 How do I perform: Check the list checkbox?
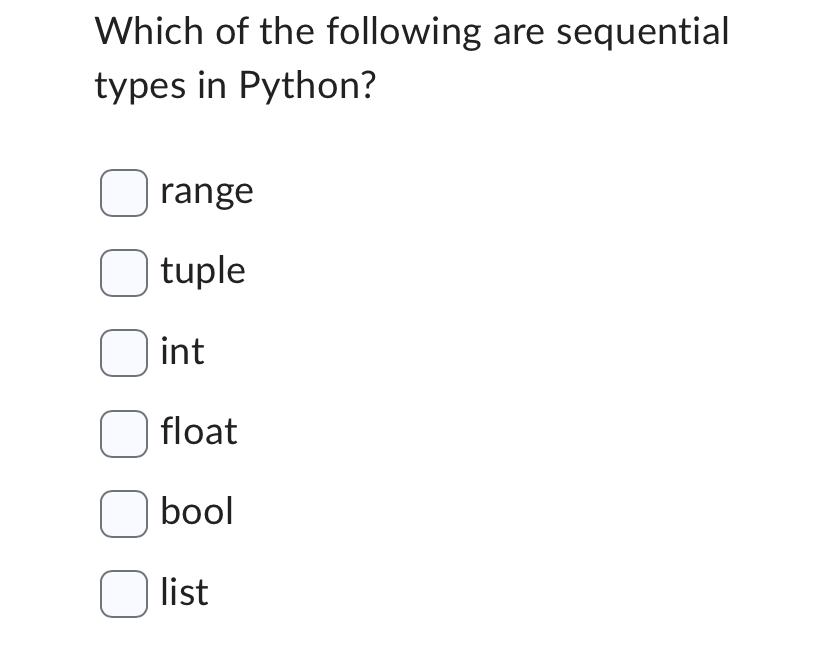coord(122,593)
